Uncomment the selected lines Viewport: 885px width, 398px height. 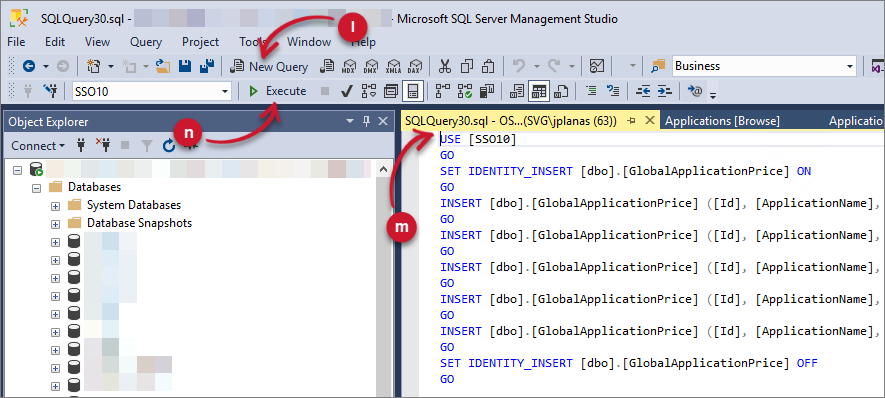612,91
